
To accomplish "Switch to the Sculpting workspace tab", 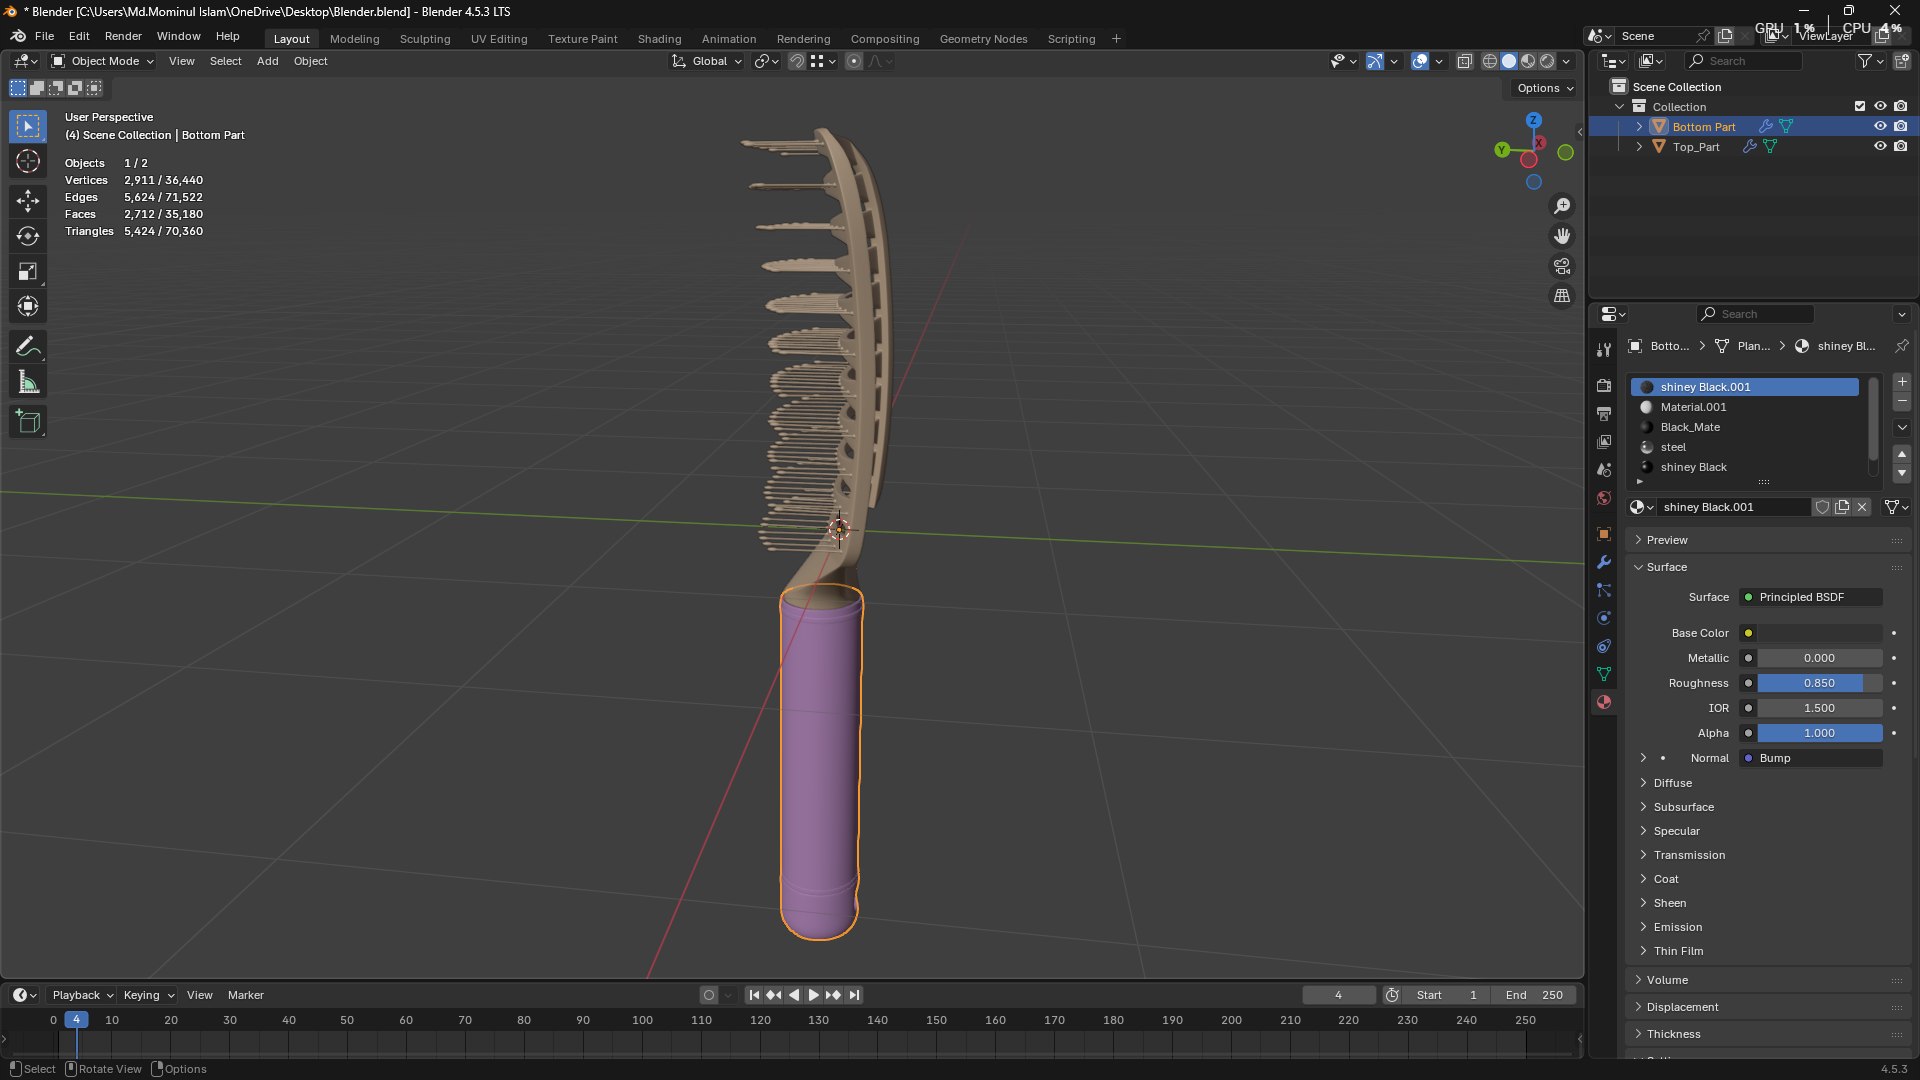I will 425,39.
